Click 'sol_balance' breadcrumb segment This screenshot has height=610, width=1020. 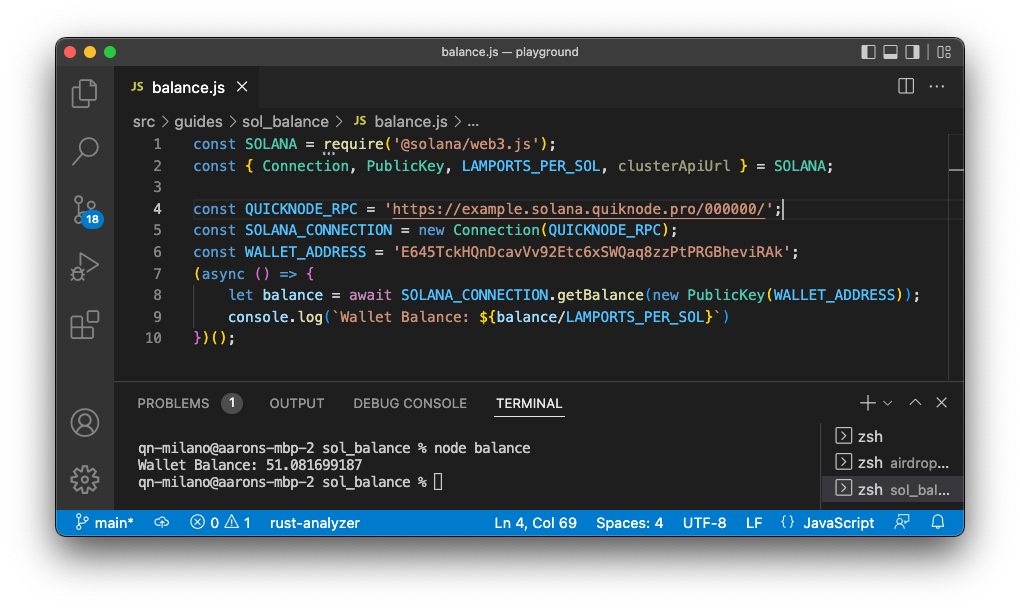285,122
